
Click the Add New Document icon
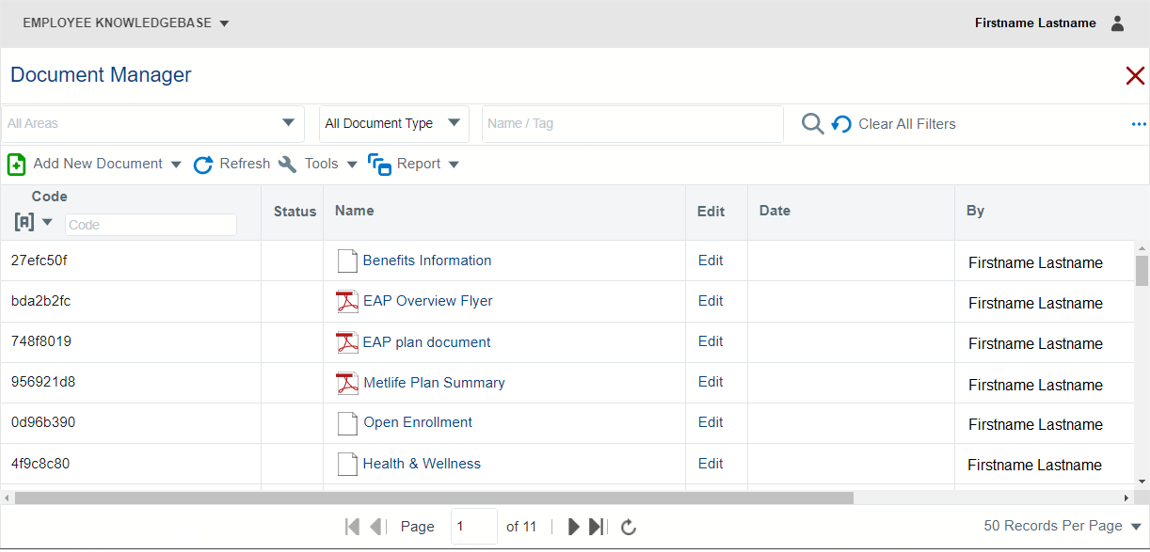(x=16, y=164)
